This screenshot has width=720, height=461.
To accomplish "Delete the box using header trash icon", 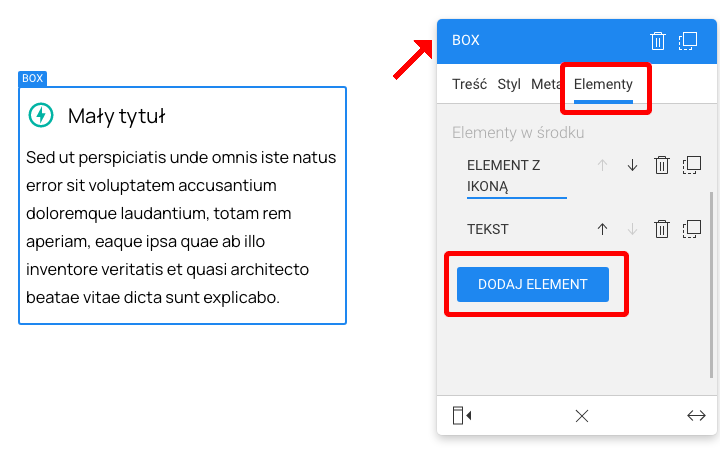I will click(x=657, y=41).
